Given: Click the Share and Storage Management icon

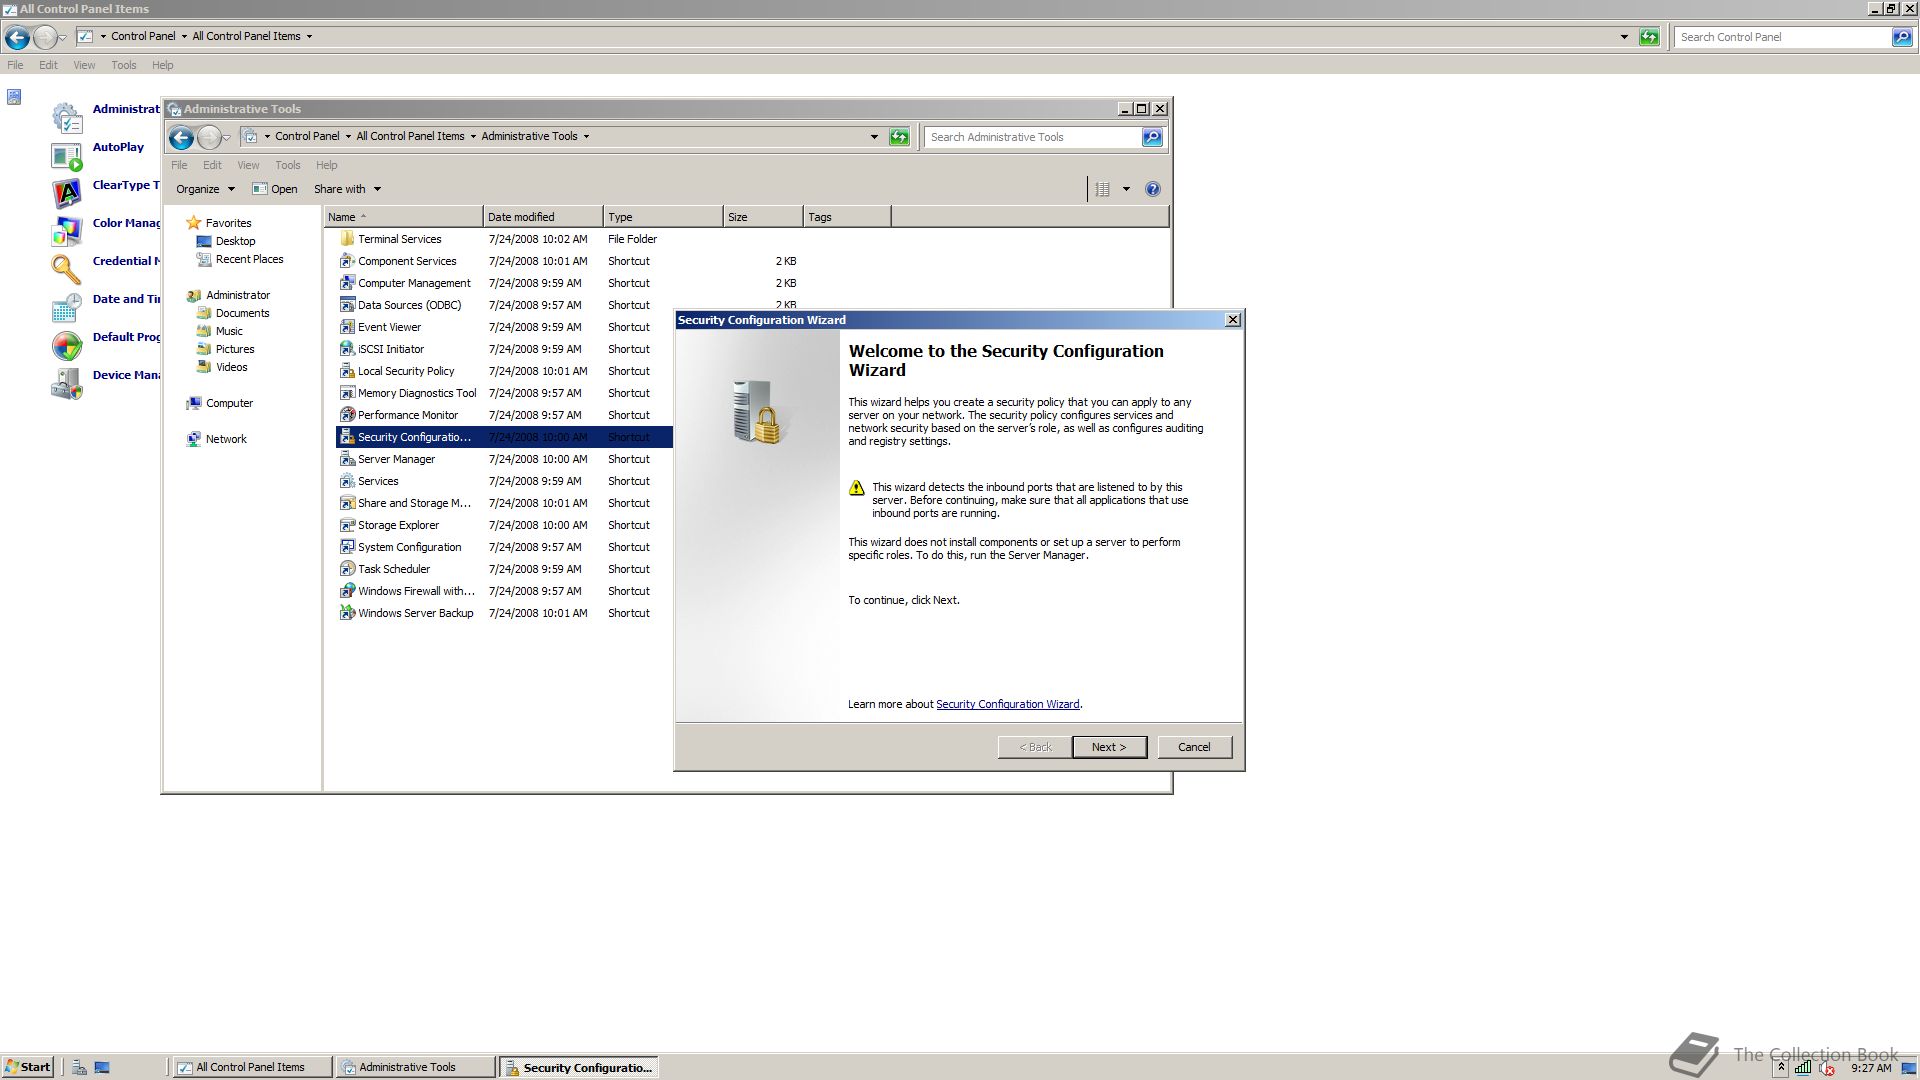Looking at the screenshot, I should (x=347, y=503).
